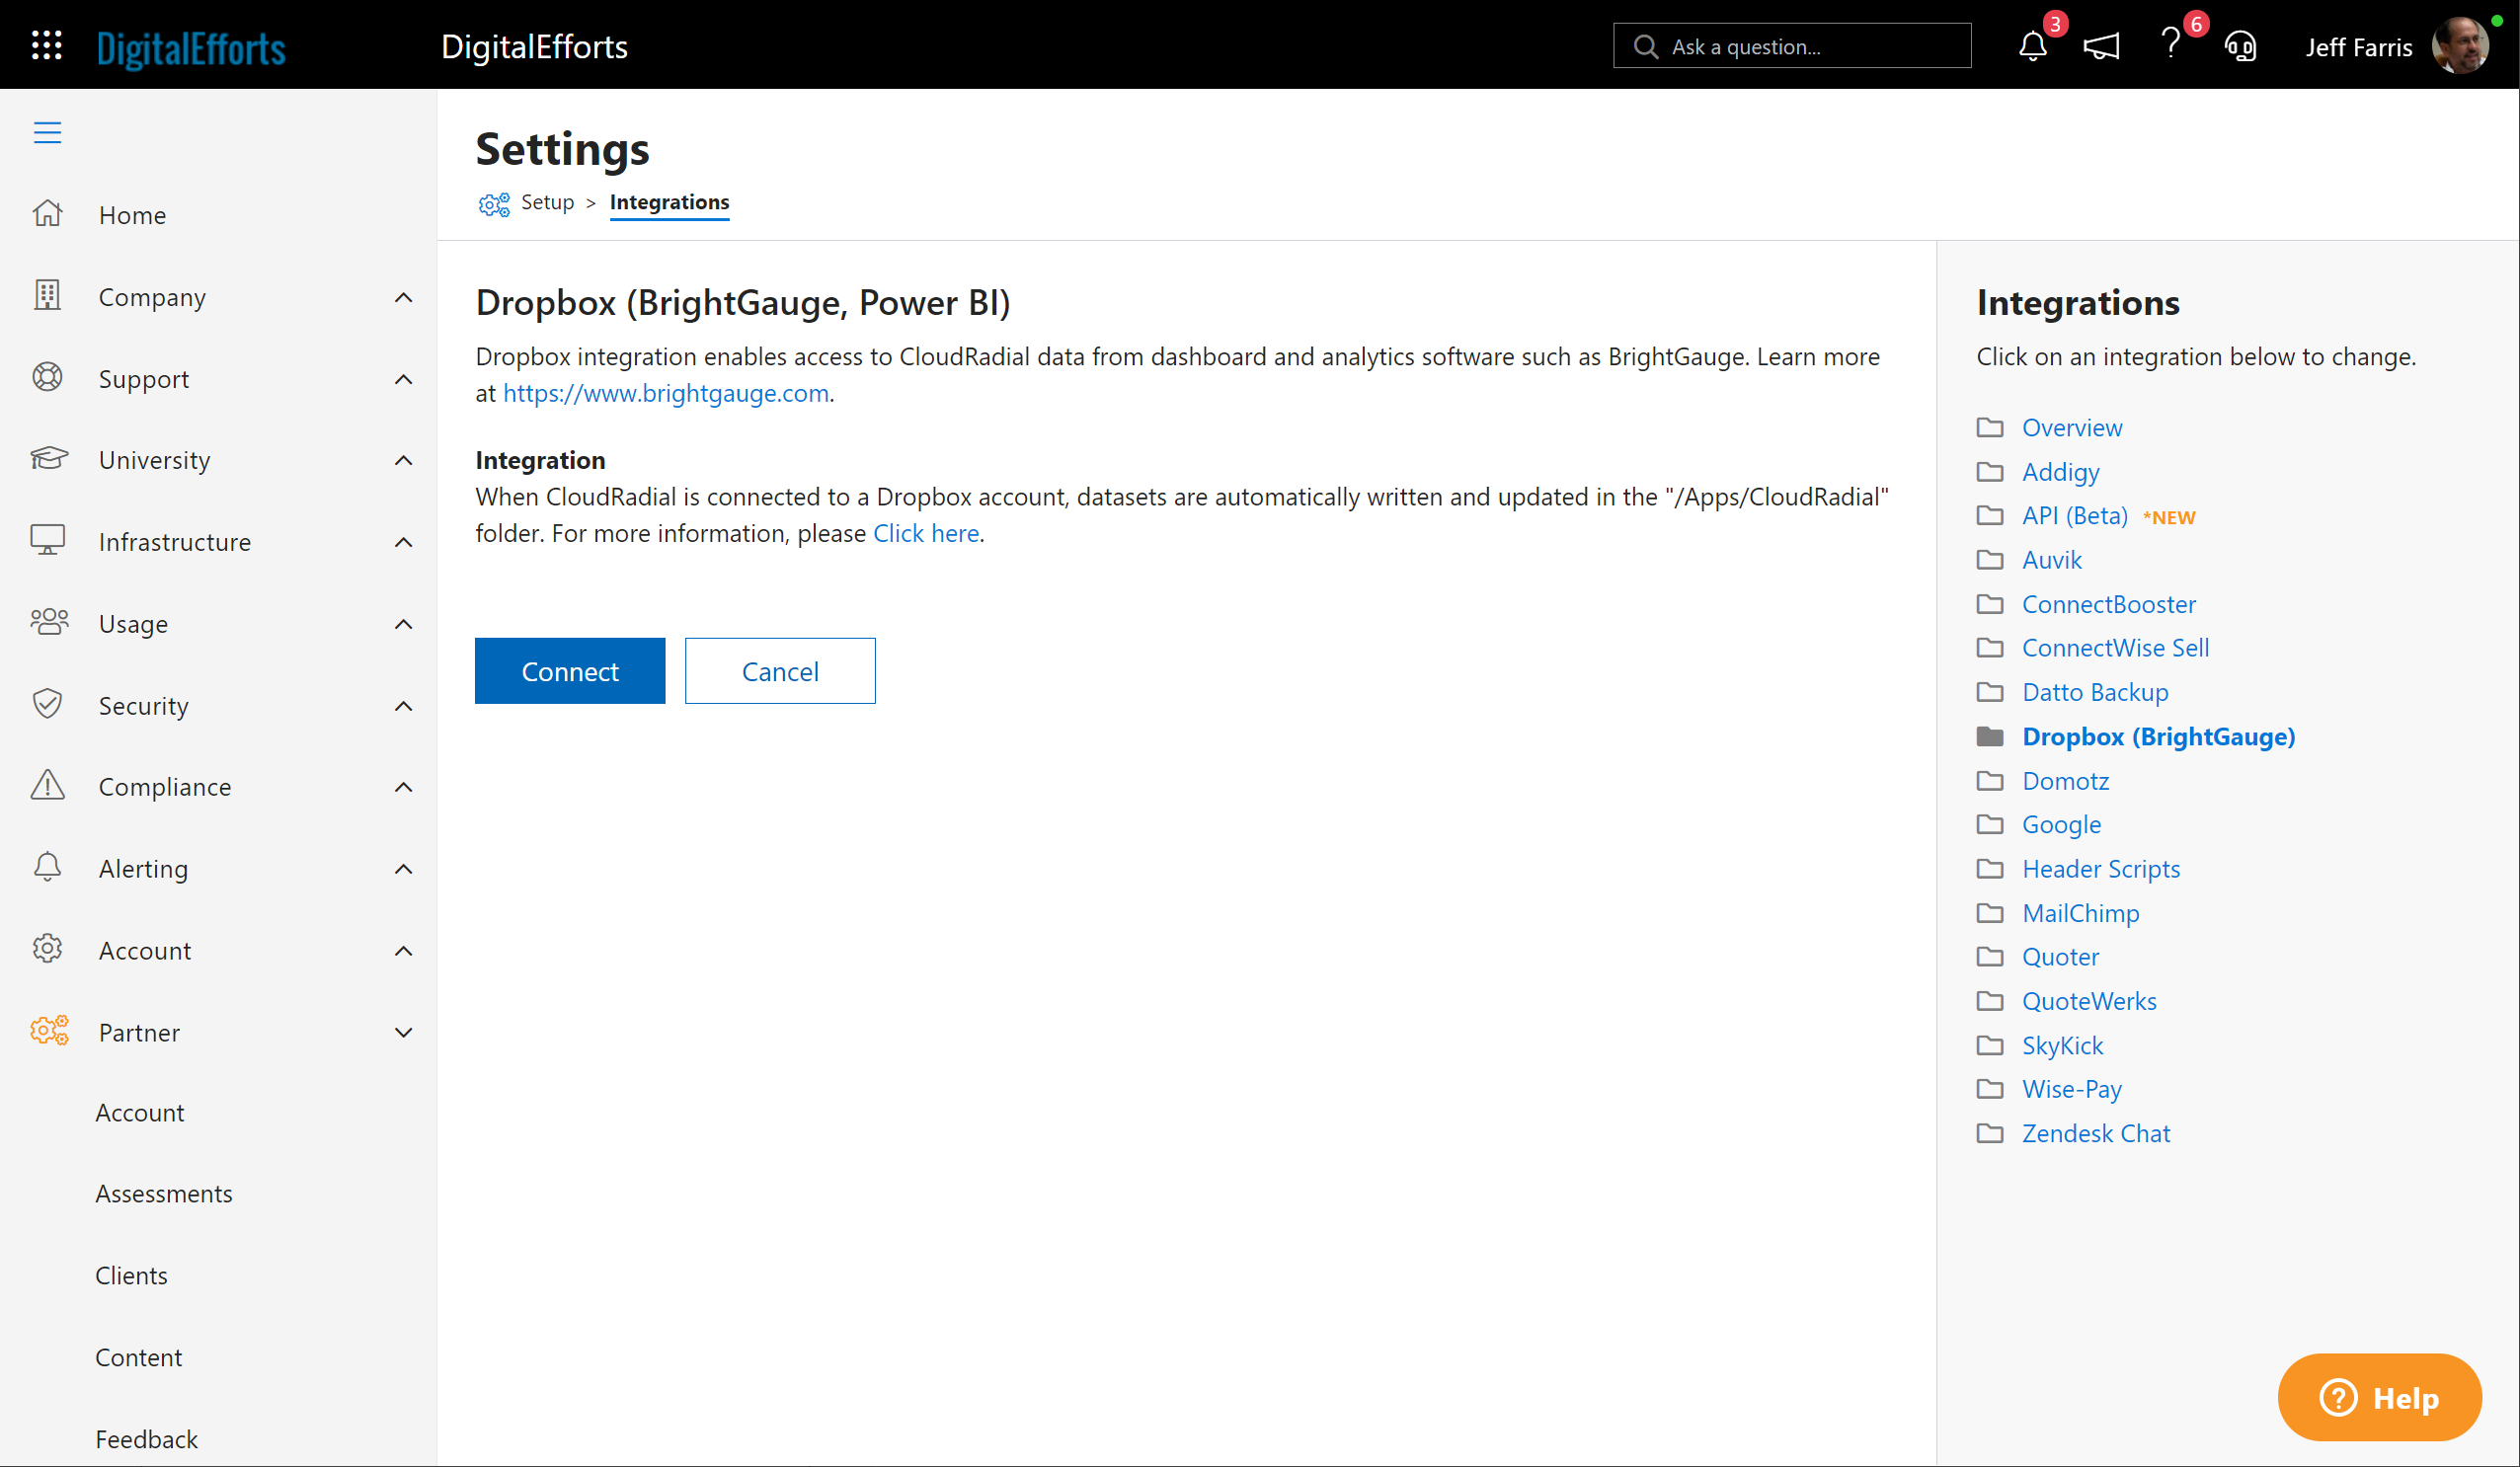Open the MailChimp integration

coord(2081,913)
